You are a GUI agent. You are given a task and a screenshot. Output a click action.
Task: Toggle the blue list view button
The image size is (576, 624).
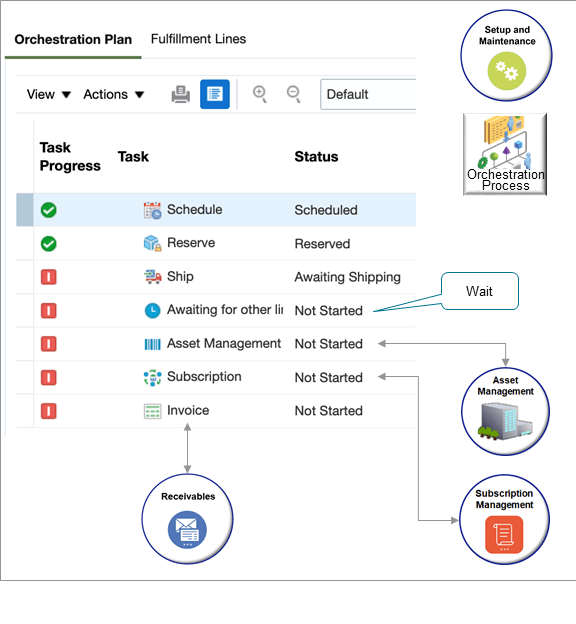click(215, 94)
